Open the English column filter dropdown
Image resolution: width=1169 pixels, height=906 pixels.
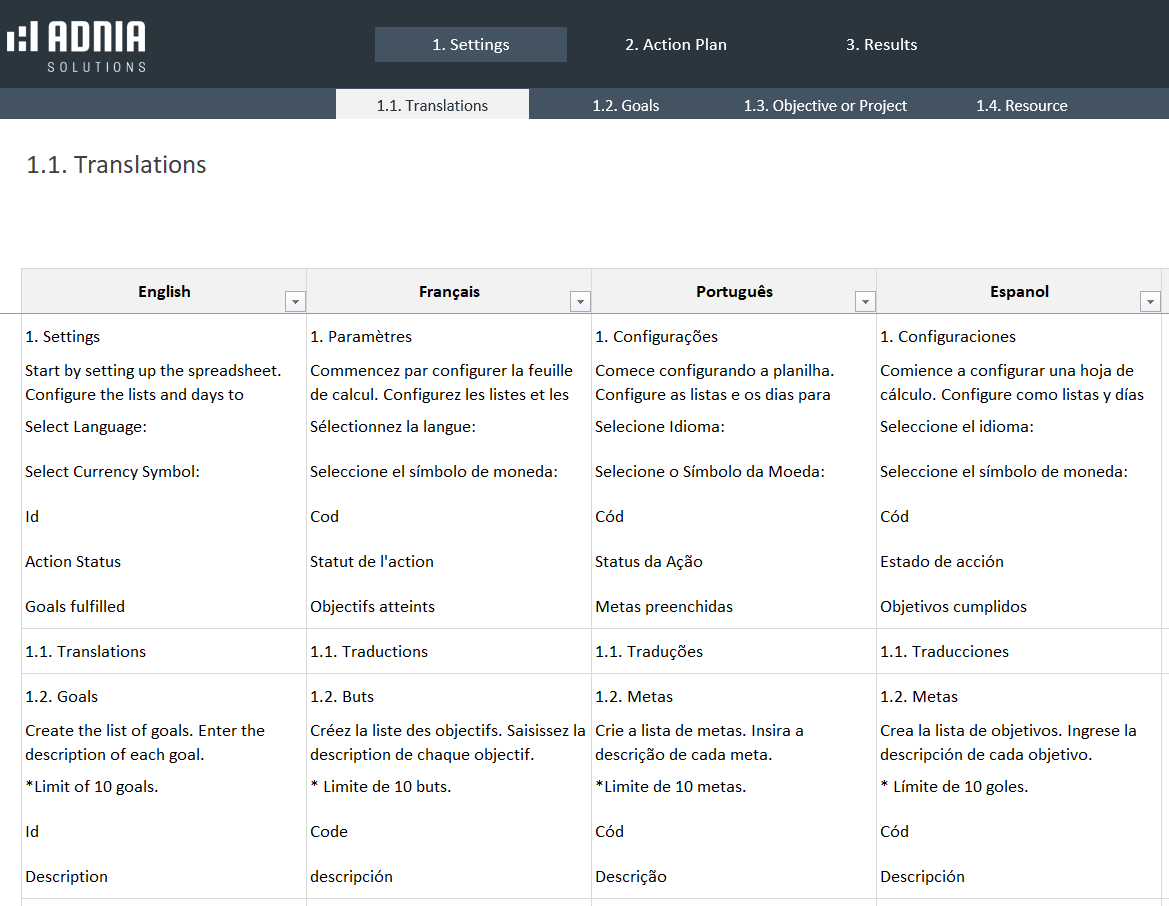point(295,302)
